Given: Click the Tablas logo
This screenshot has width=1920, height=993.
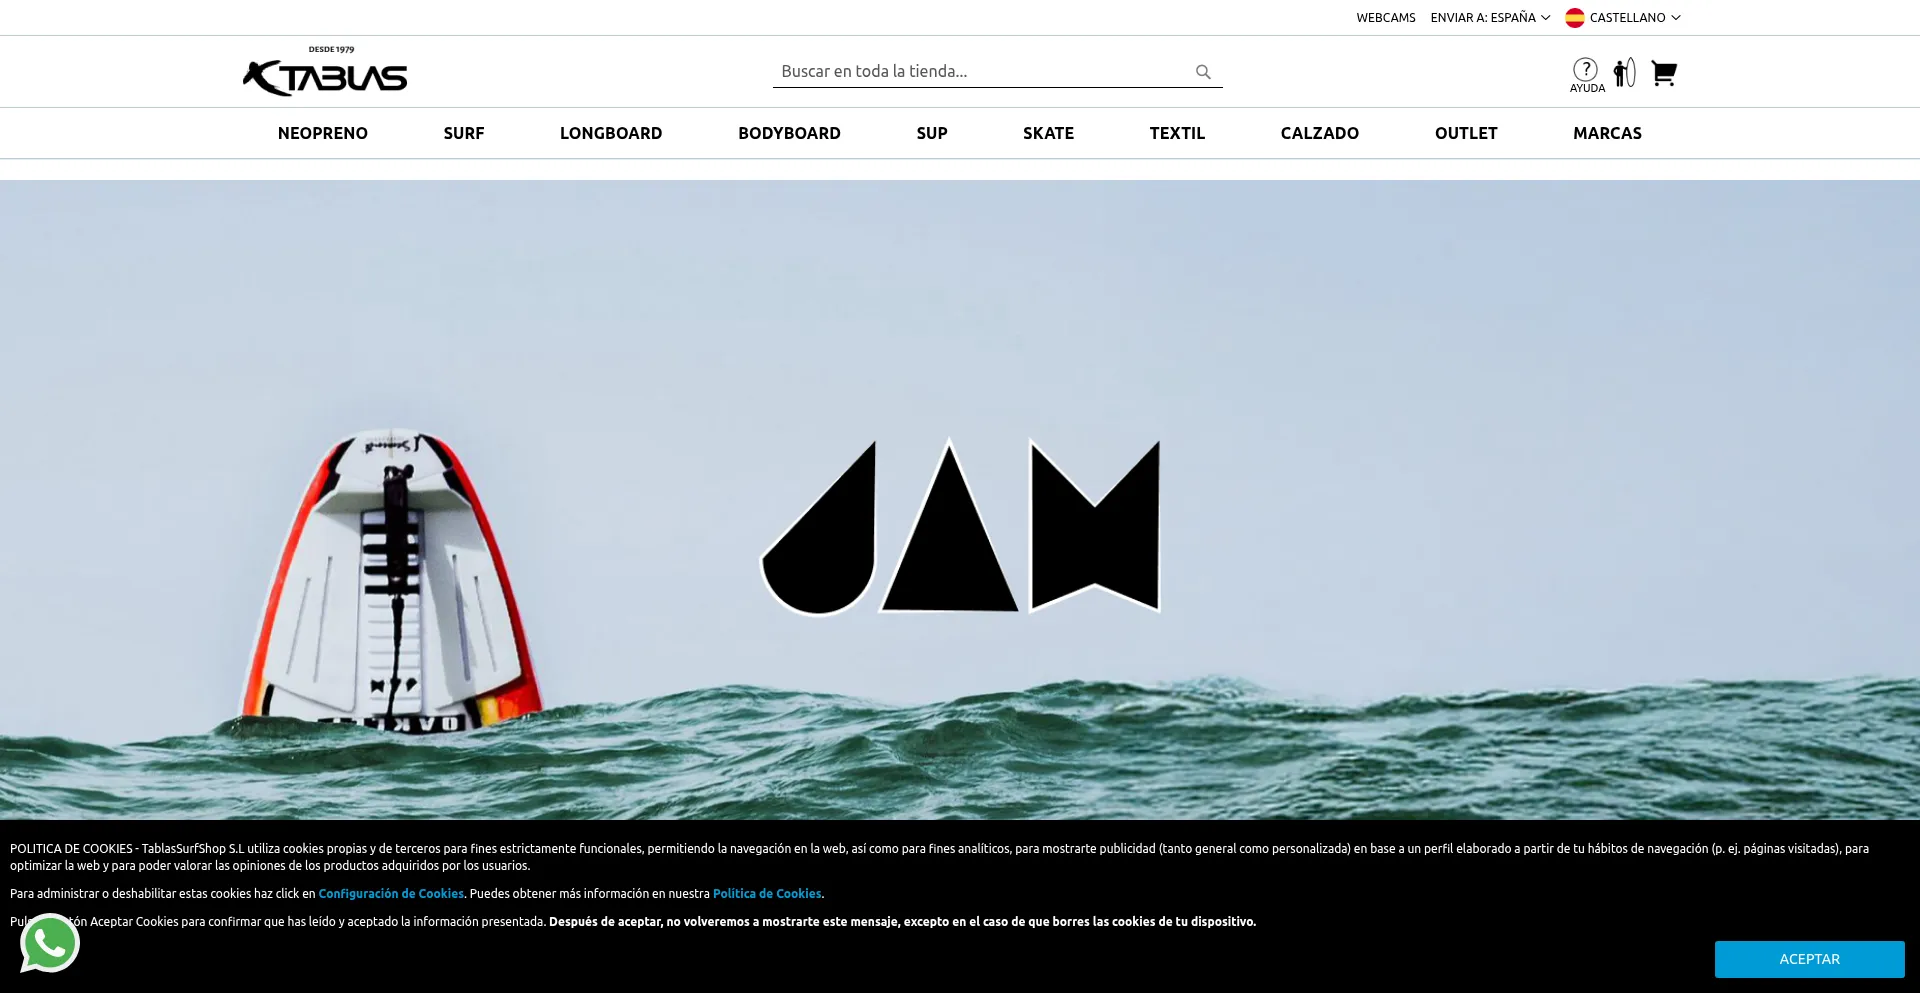Looking at the screenshot, I should click(x=325, y=71).
